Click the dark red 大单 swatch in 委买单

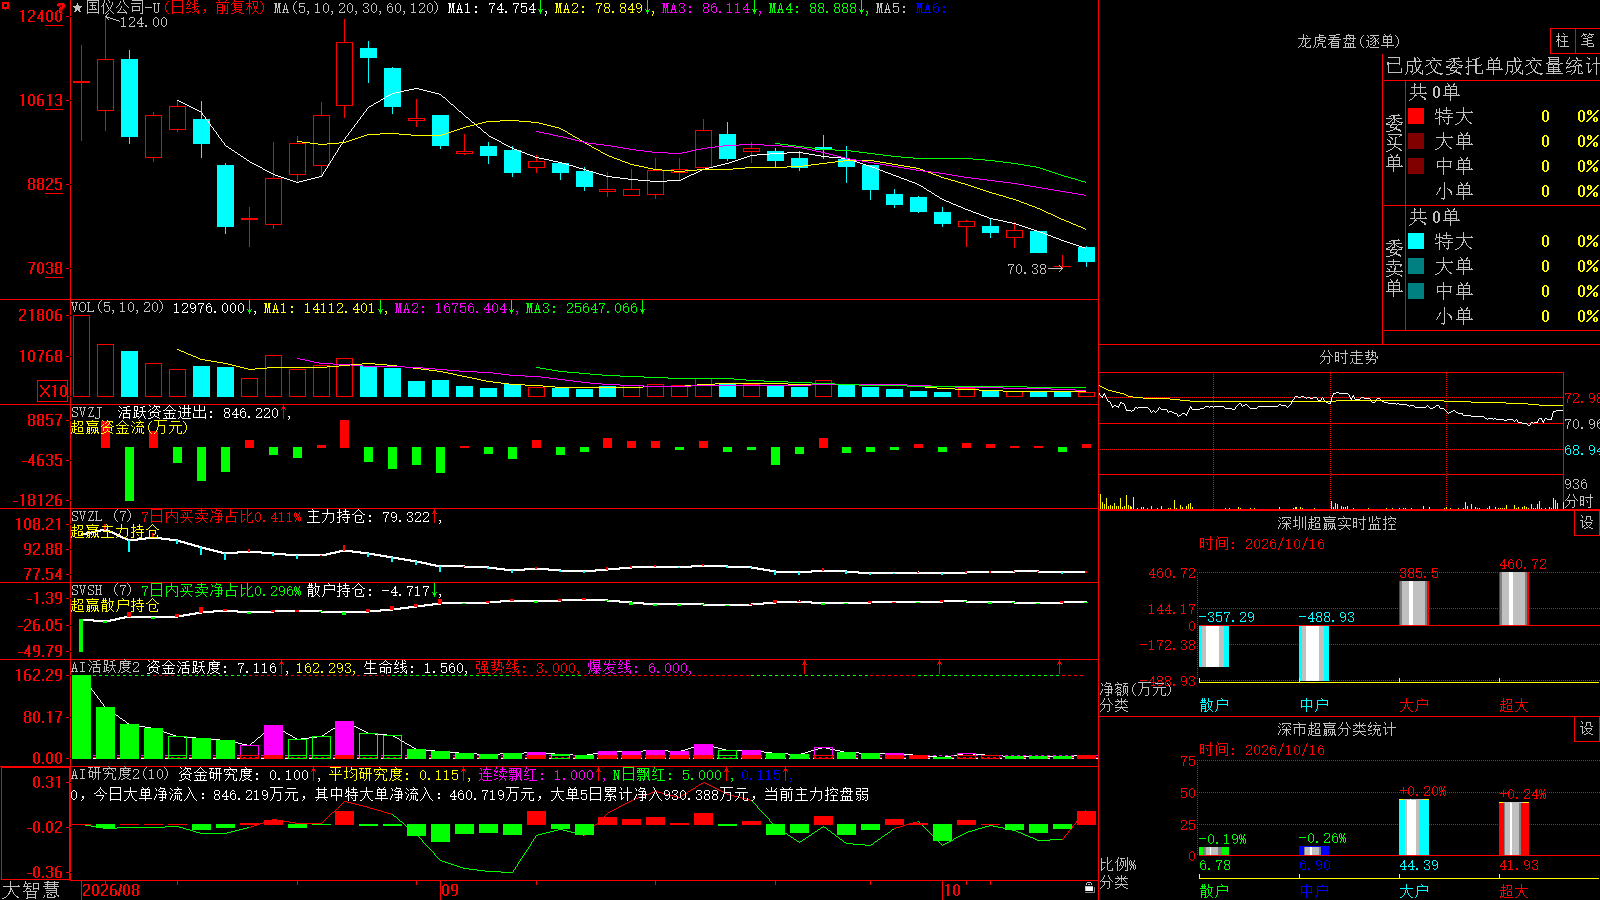click(1416, 141)
